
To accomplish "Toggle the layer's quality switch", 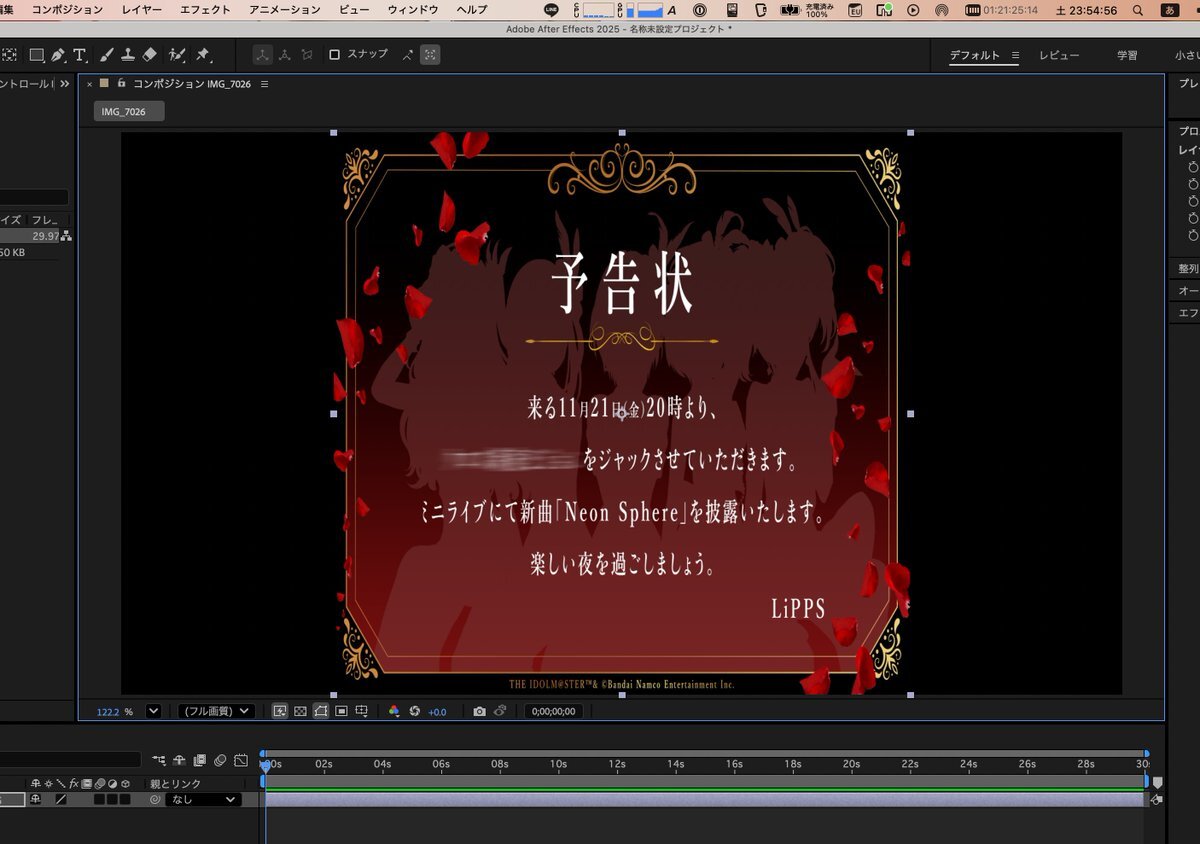I will (61, 799).
